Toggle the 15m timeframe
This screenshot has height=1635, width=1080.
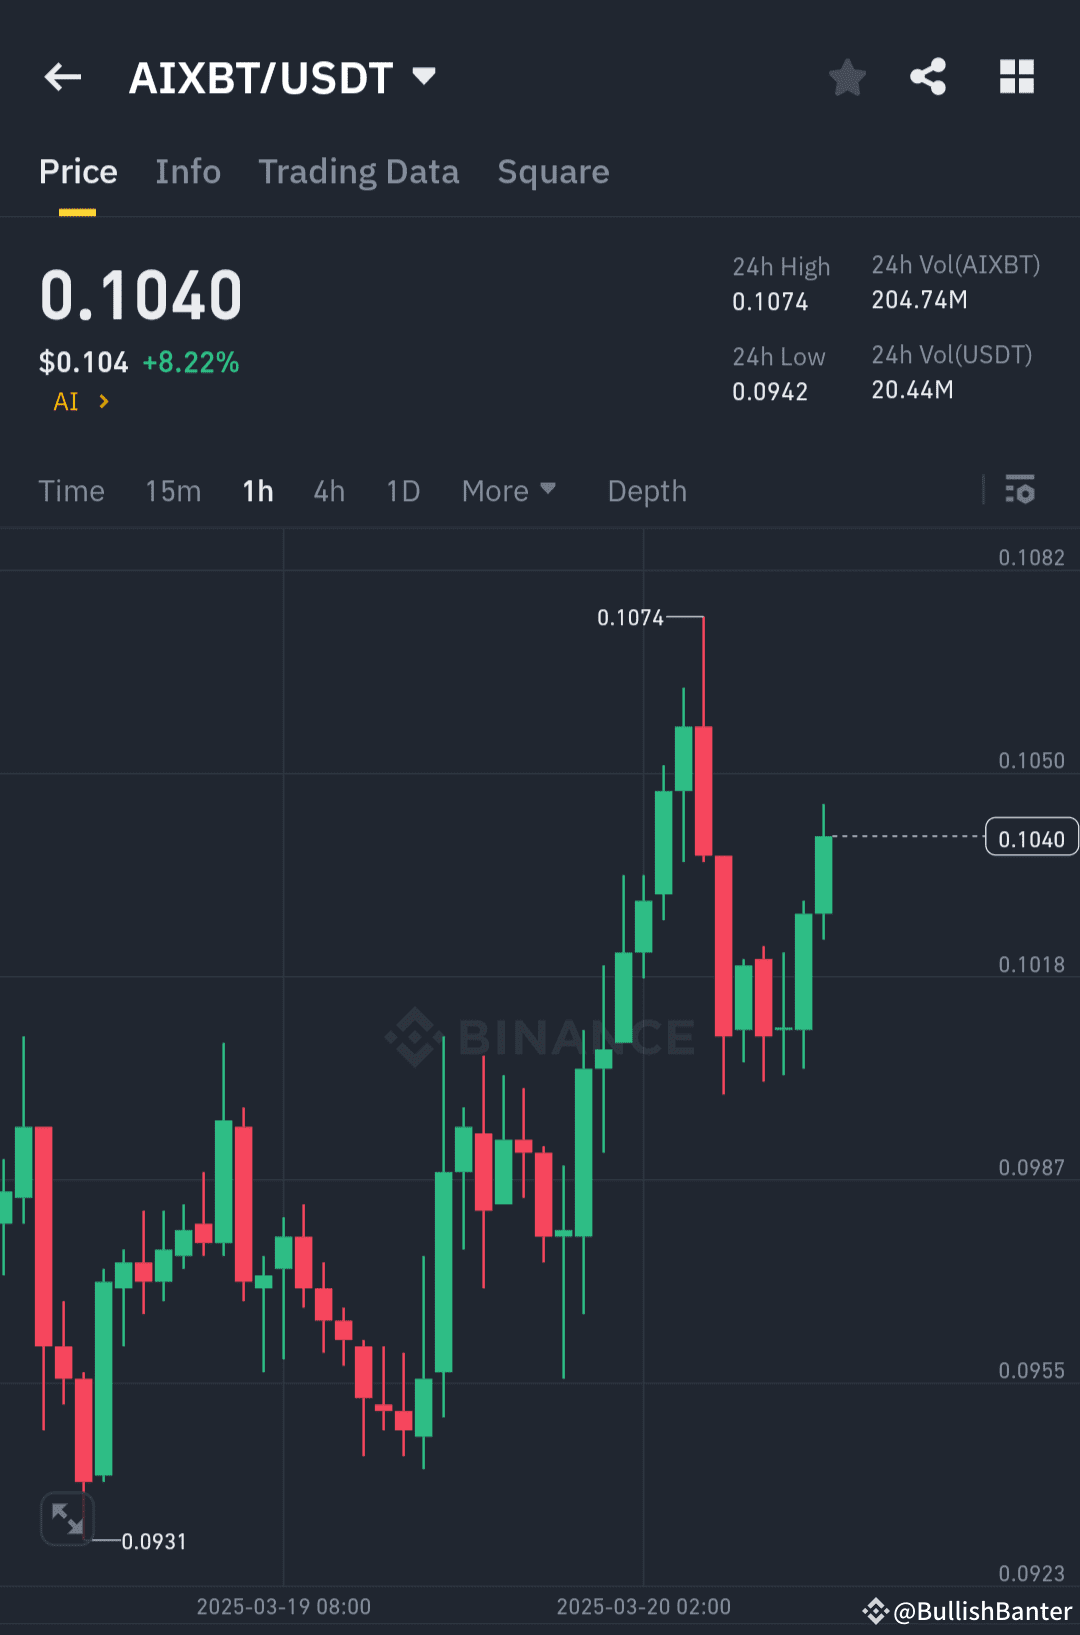pyautogui.click(x=172, y=491)
